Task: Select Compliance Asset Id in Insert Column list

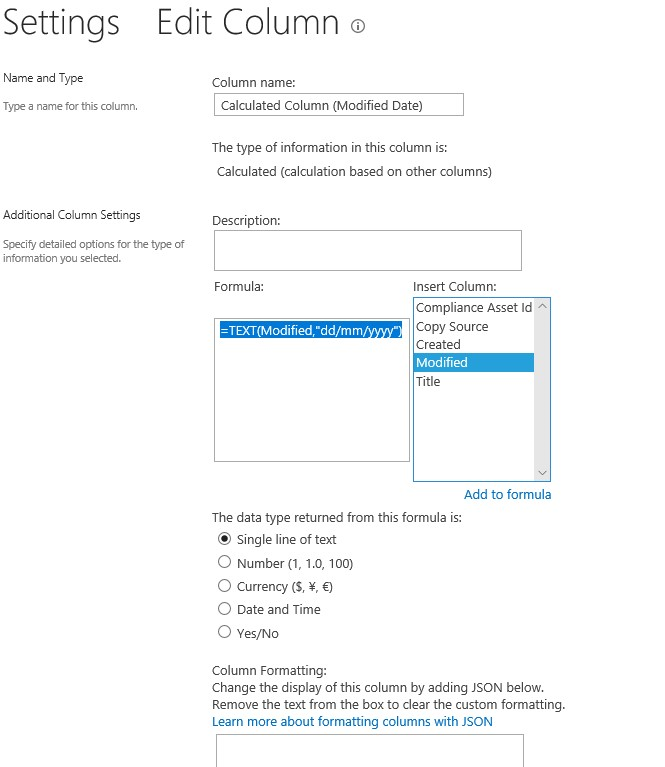Action: coord(474,308)
